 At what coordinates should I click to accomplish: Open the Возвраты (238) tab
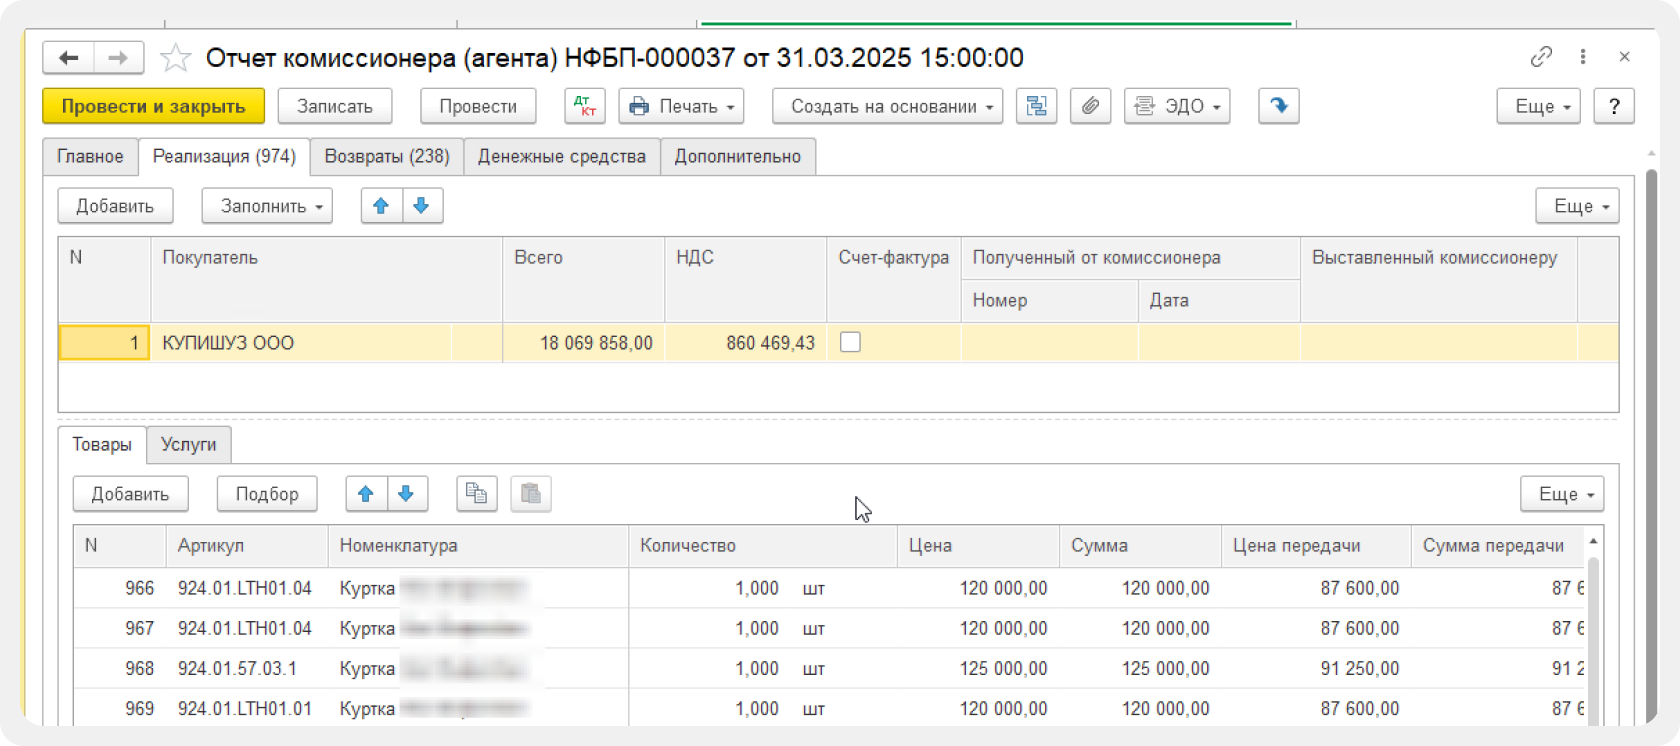pyautogui.click(x=387, y=157)
